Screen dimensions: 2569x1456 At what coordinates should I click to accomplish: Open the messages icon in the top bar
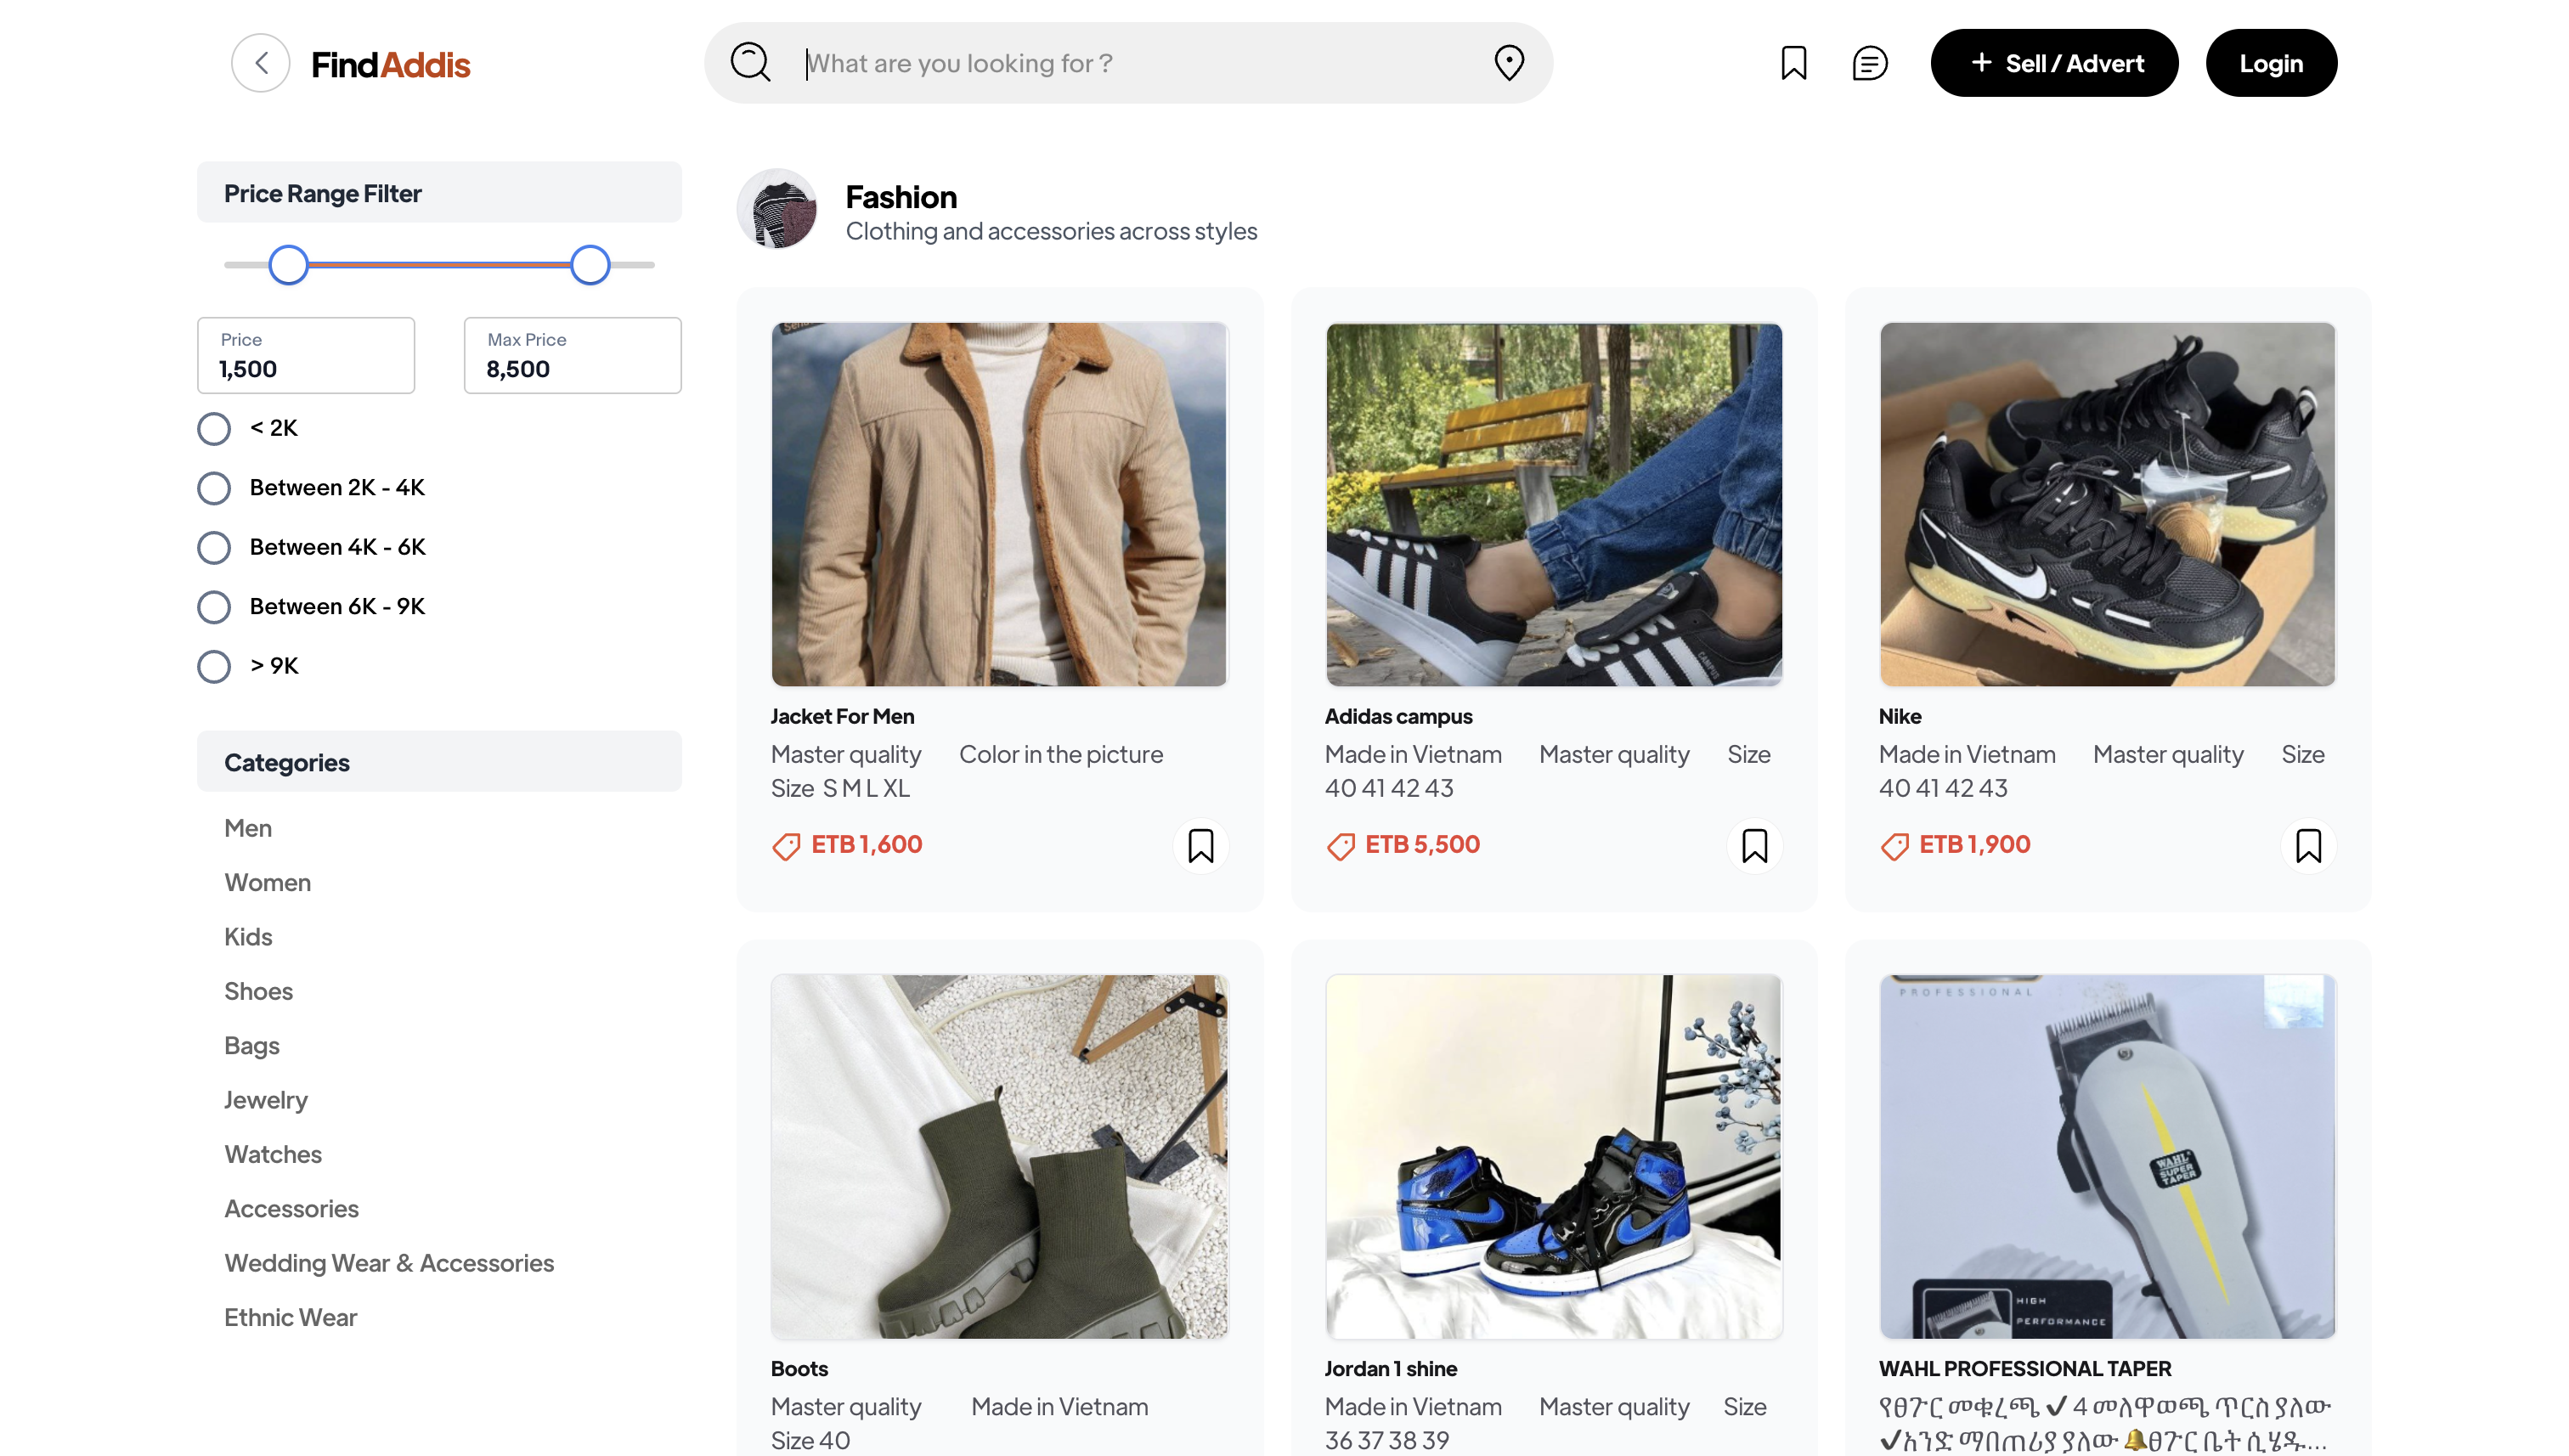[x=1869, y=62]
